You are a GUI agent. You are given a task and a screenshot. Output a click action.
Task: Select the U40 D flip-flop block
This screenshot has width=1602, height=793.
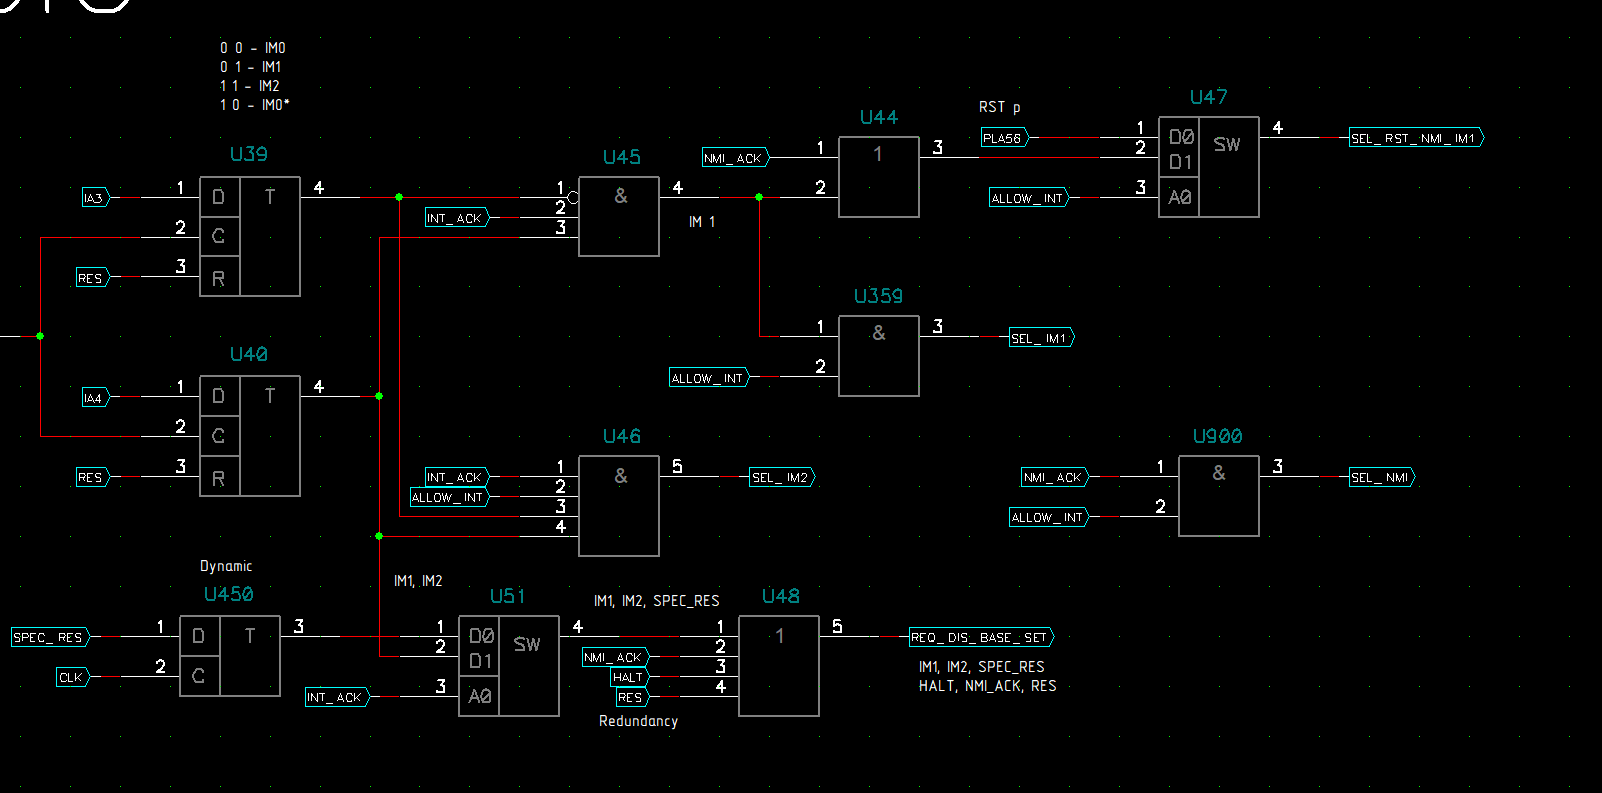(250, 436)
